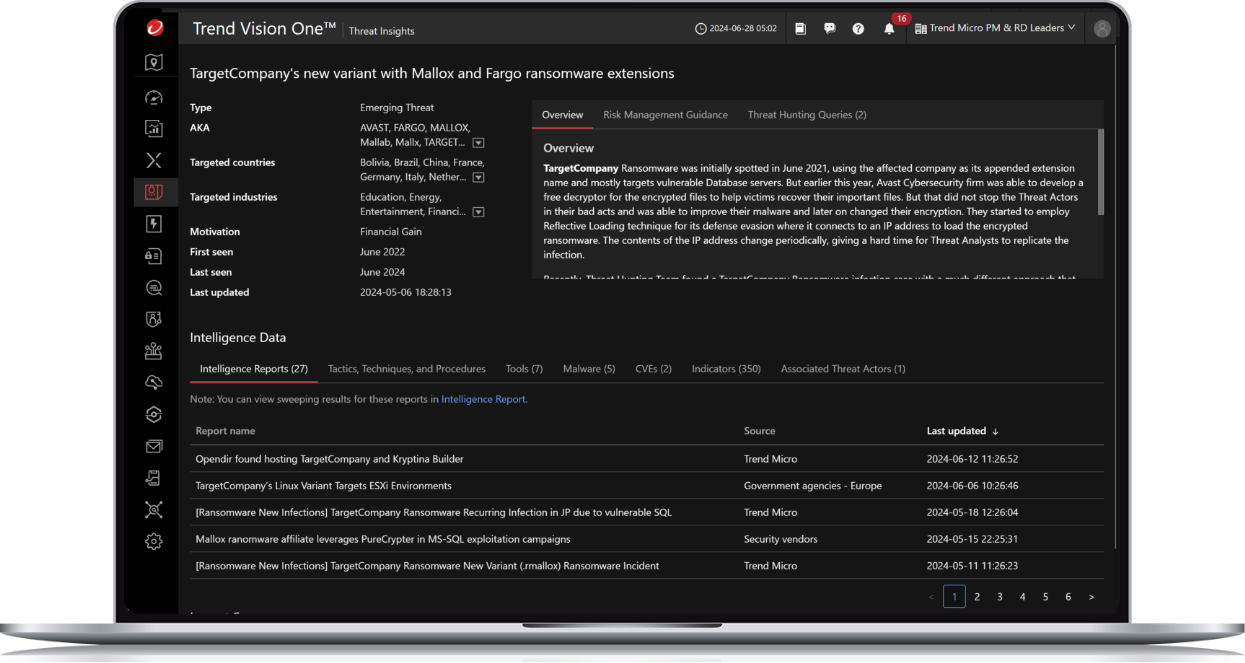Viewport: 1245px width, 663px height.
Task: Go to page 3 of intelligence reports
Action: coord(999,596)
